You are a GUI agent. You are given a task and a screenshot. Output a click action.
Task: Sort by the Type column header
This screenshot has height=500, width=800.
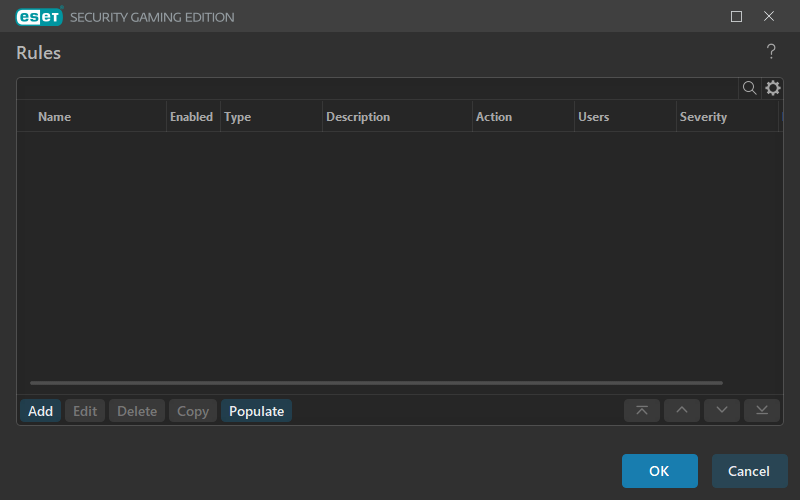tap(271, 117)
